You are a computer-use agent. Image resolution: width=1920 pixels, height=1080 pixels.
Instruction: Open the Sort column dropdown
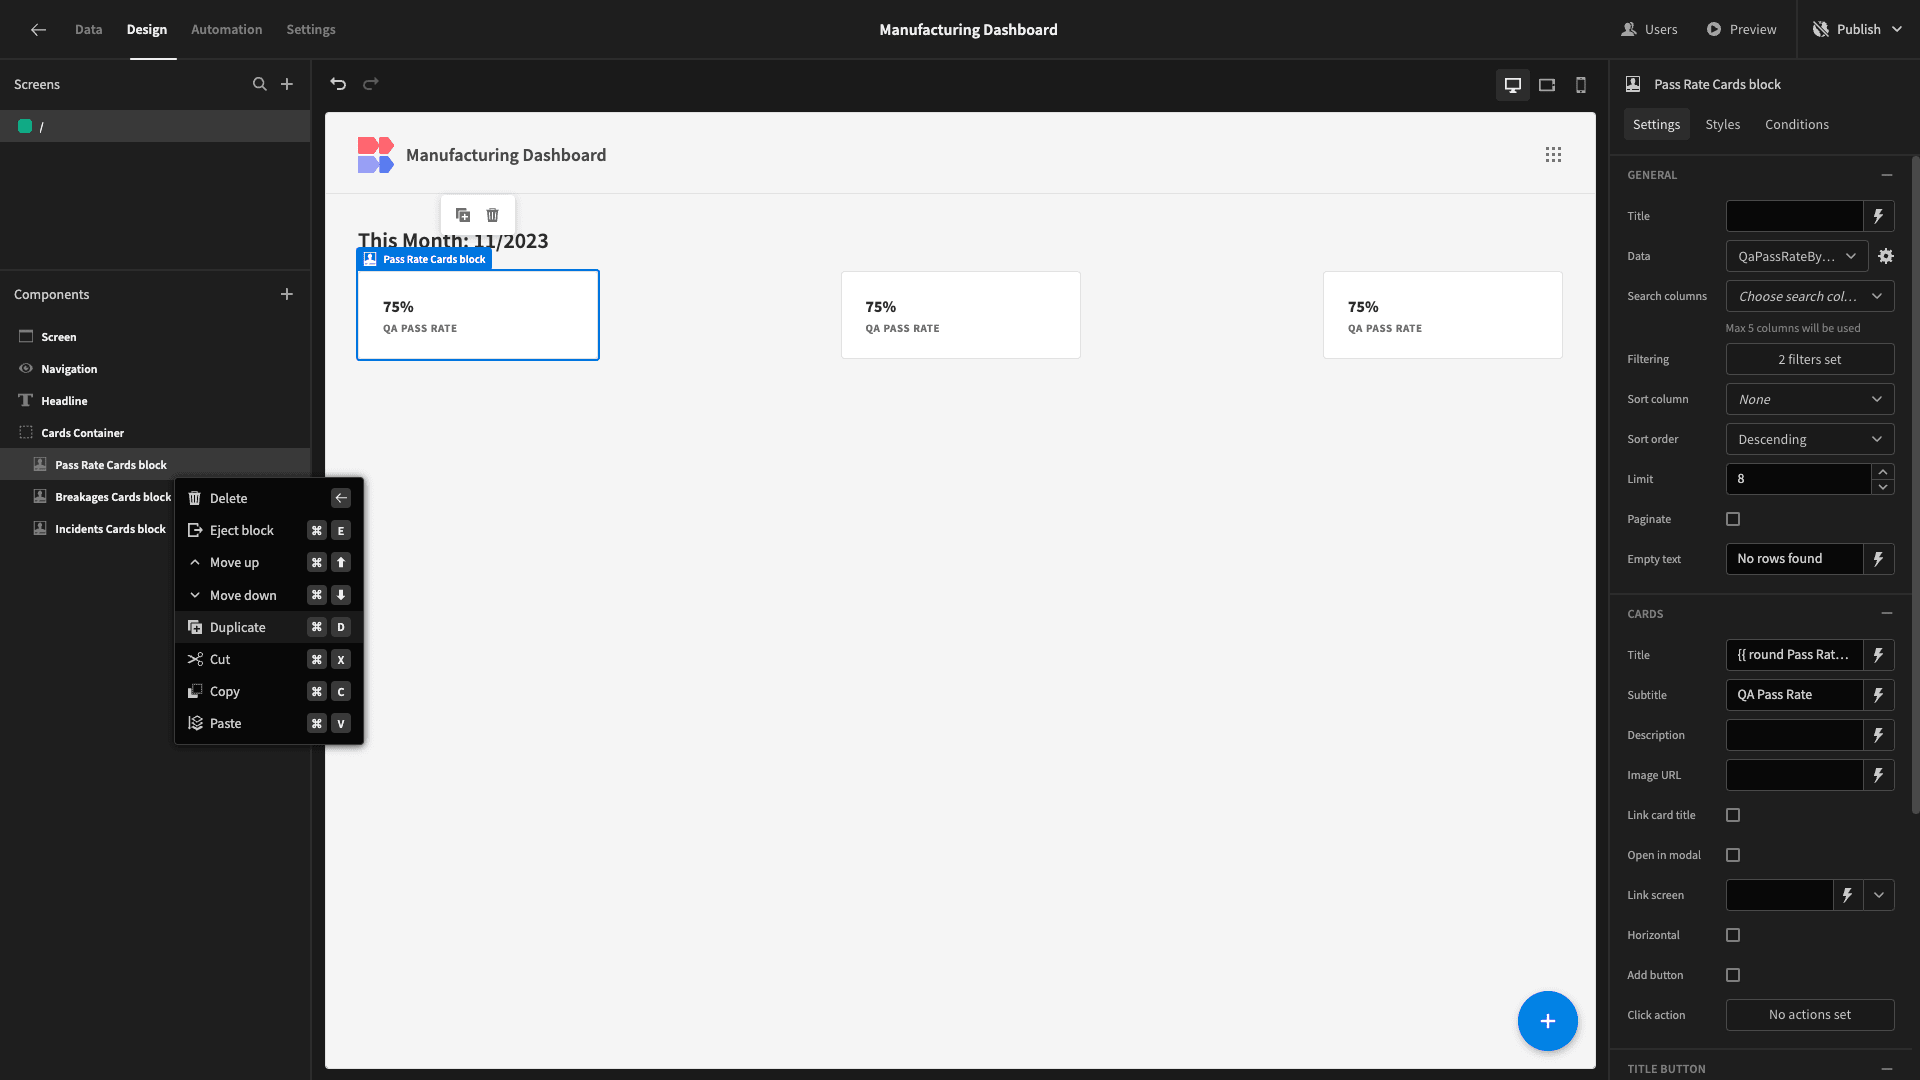(x=1810, y=399)
